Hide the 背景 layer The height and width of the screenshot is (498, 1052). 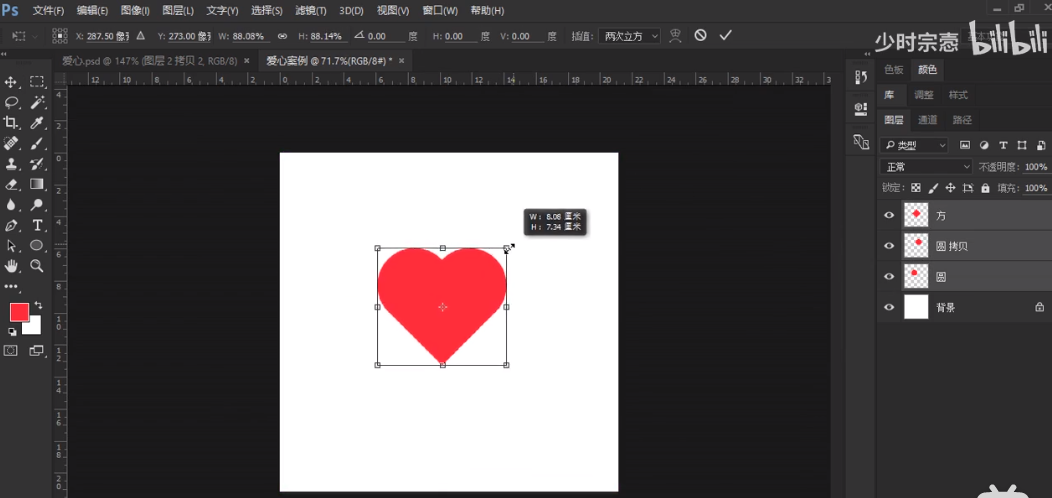click(889, 307)
